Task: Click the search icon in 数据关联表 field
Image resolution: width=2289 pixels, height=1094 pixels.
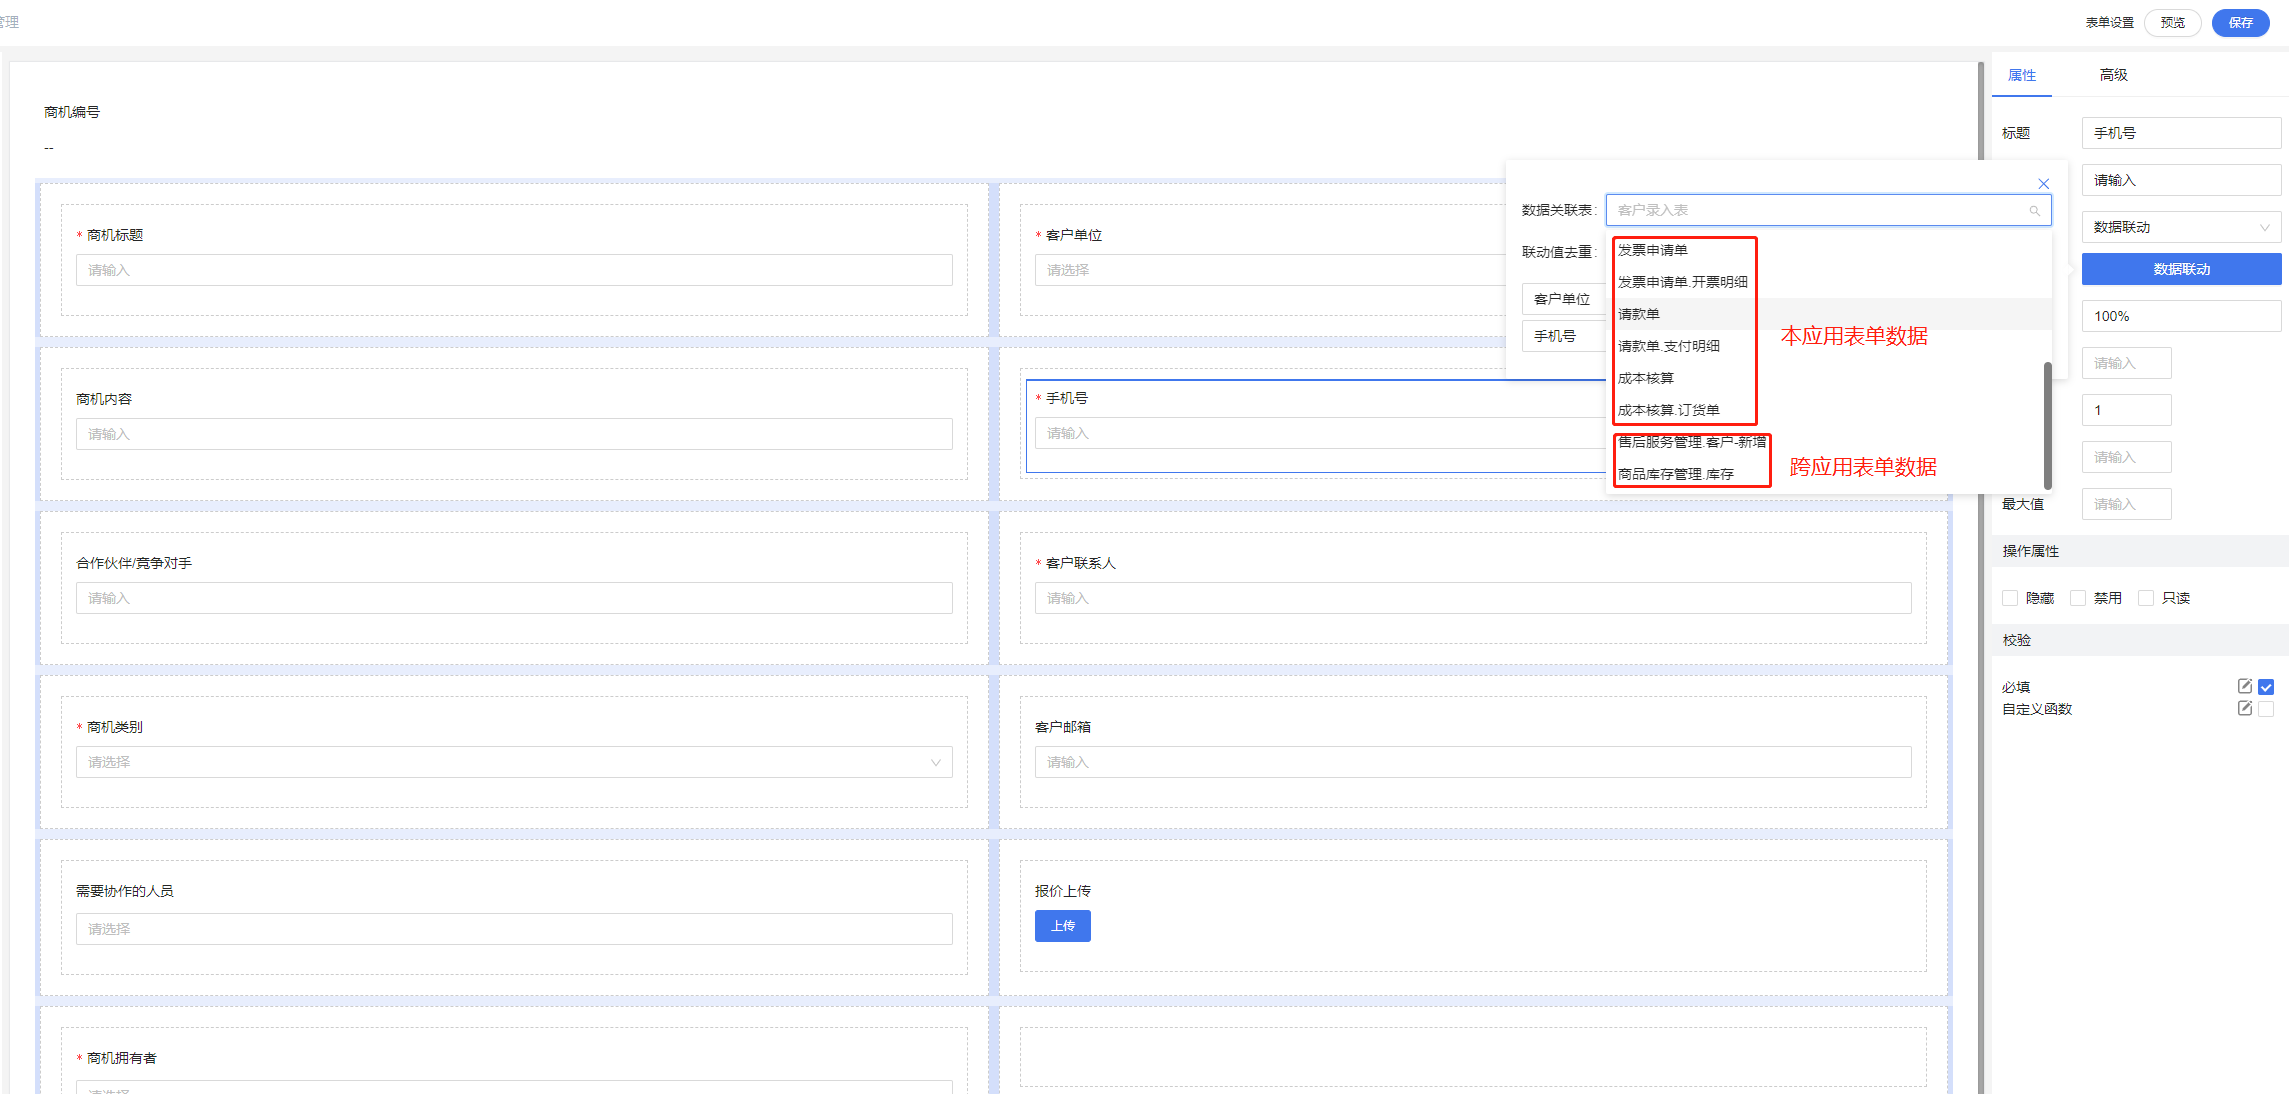Action: (x=2034, y=211)
